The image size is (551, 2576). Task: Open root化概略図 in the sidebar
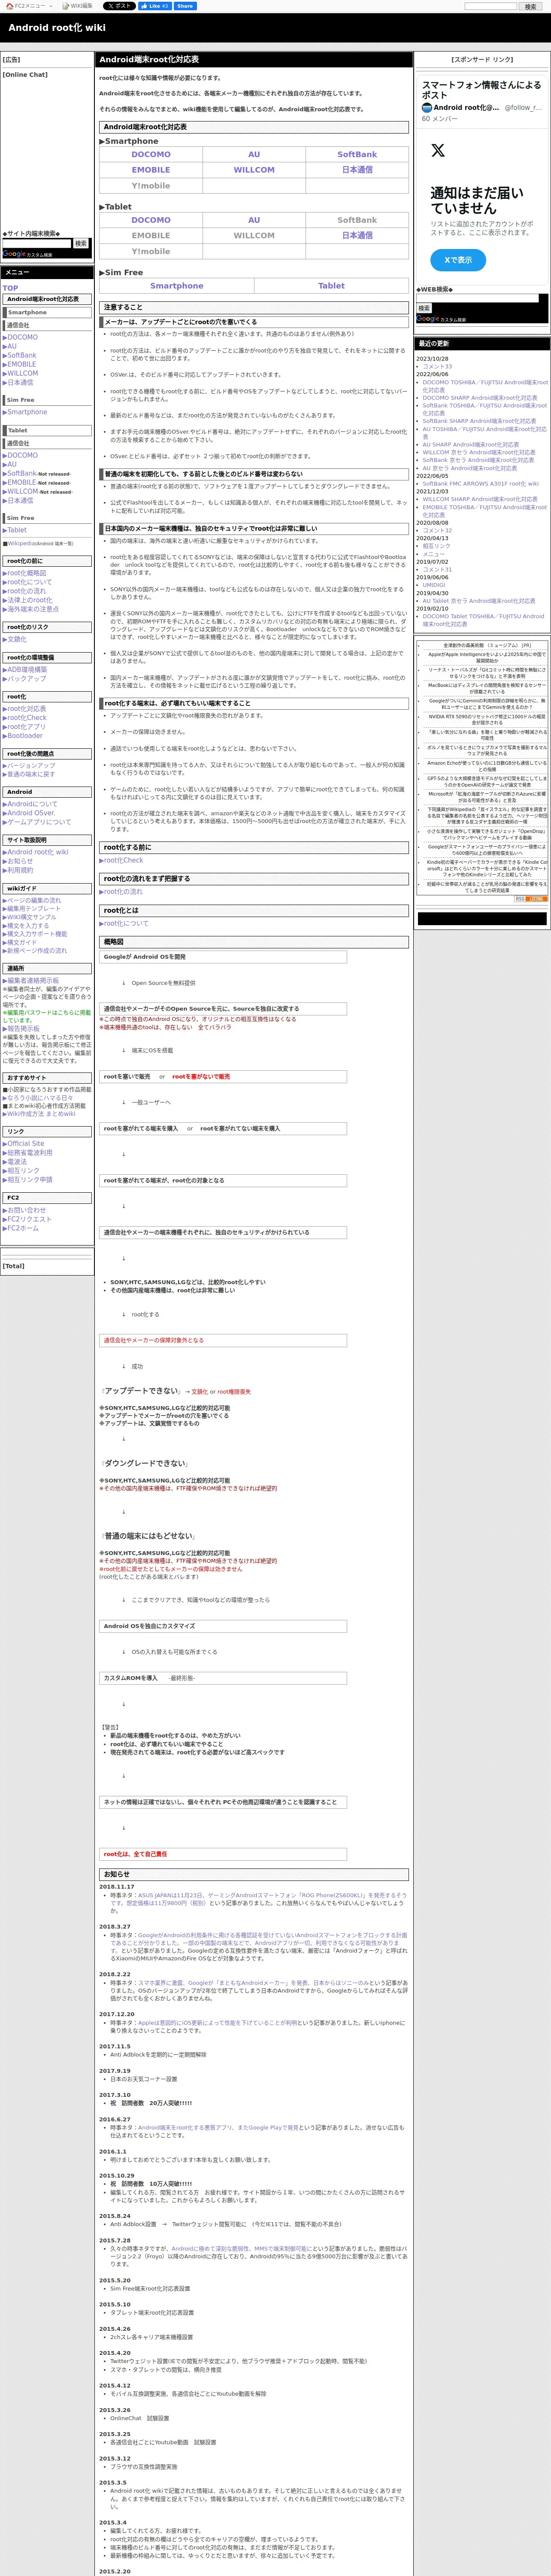tap(24, 573)
